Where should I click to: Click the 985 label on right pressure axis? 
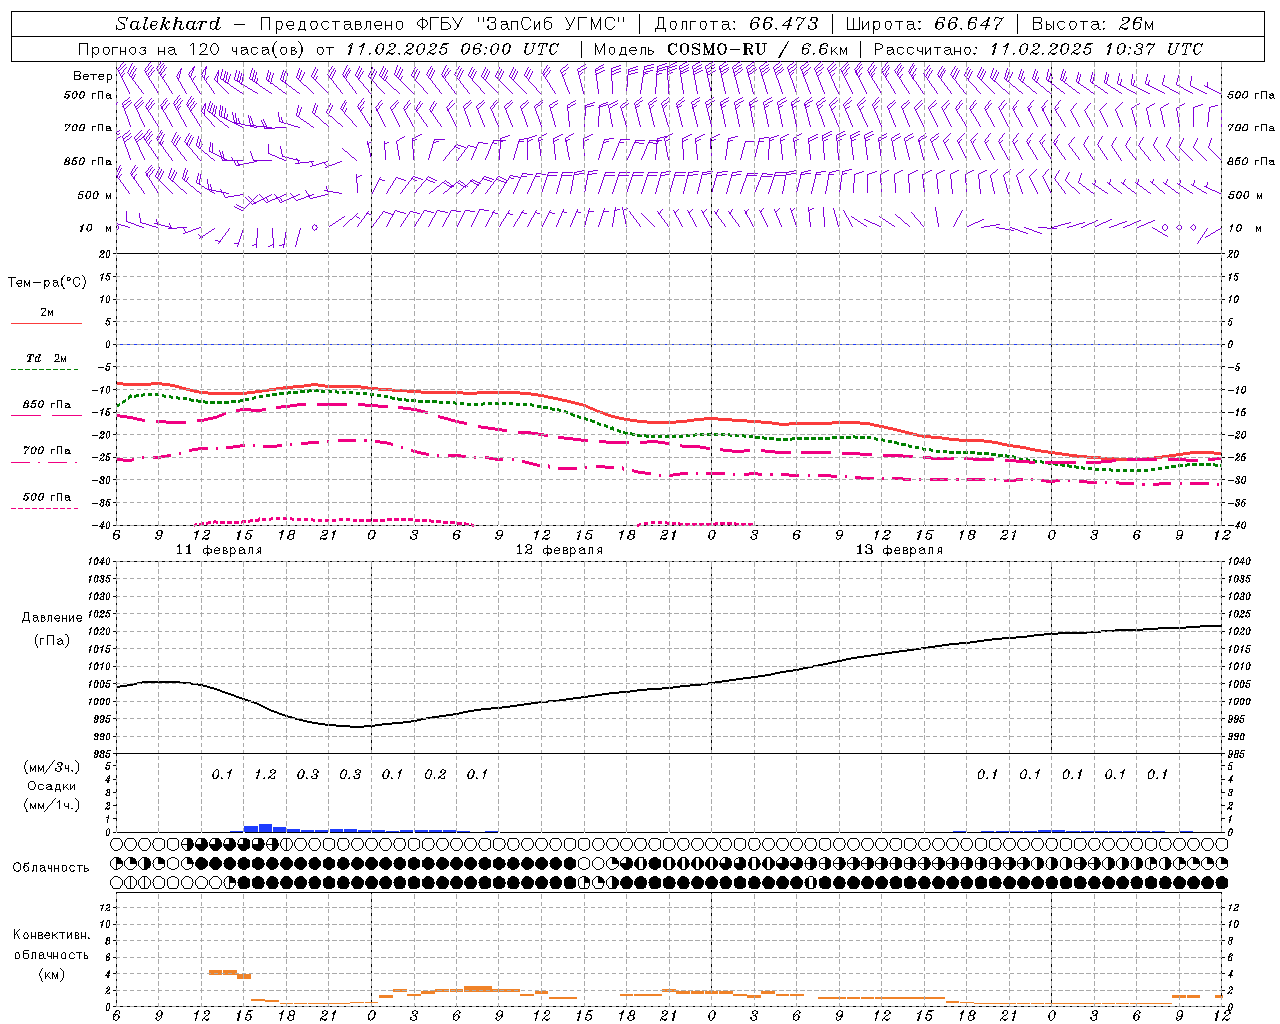click(1238, 754)
